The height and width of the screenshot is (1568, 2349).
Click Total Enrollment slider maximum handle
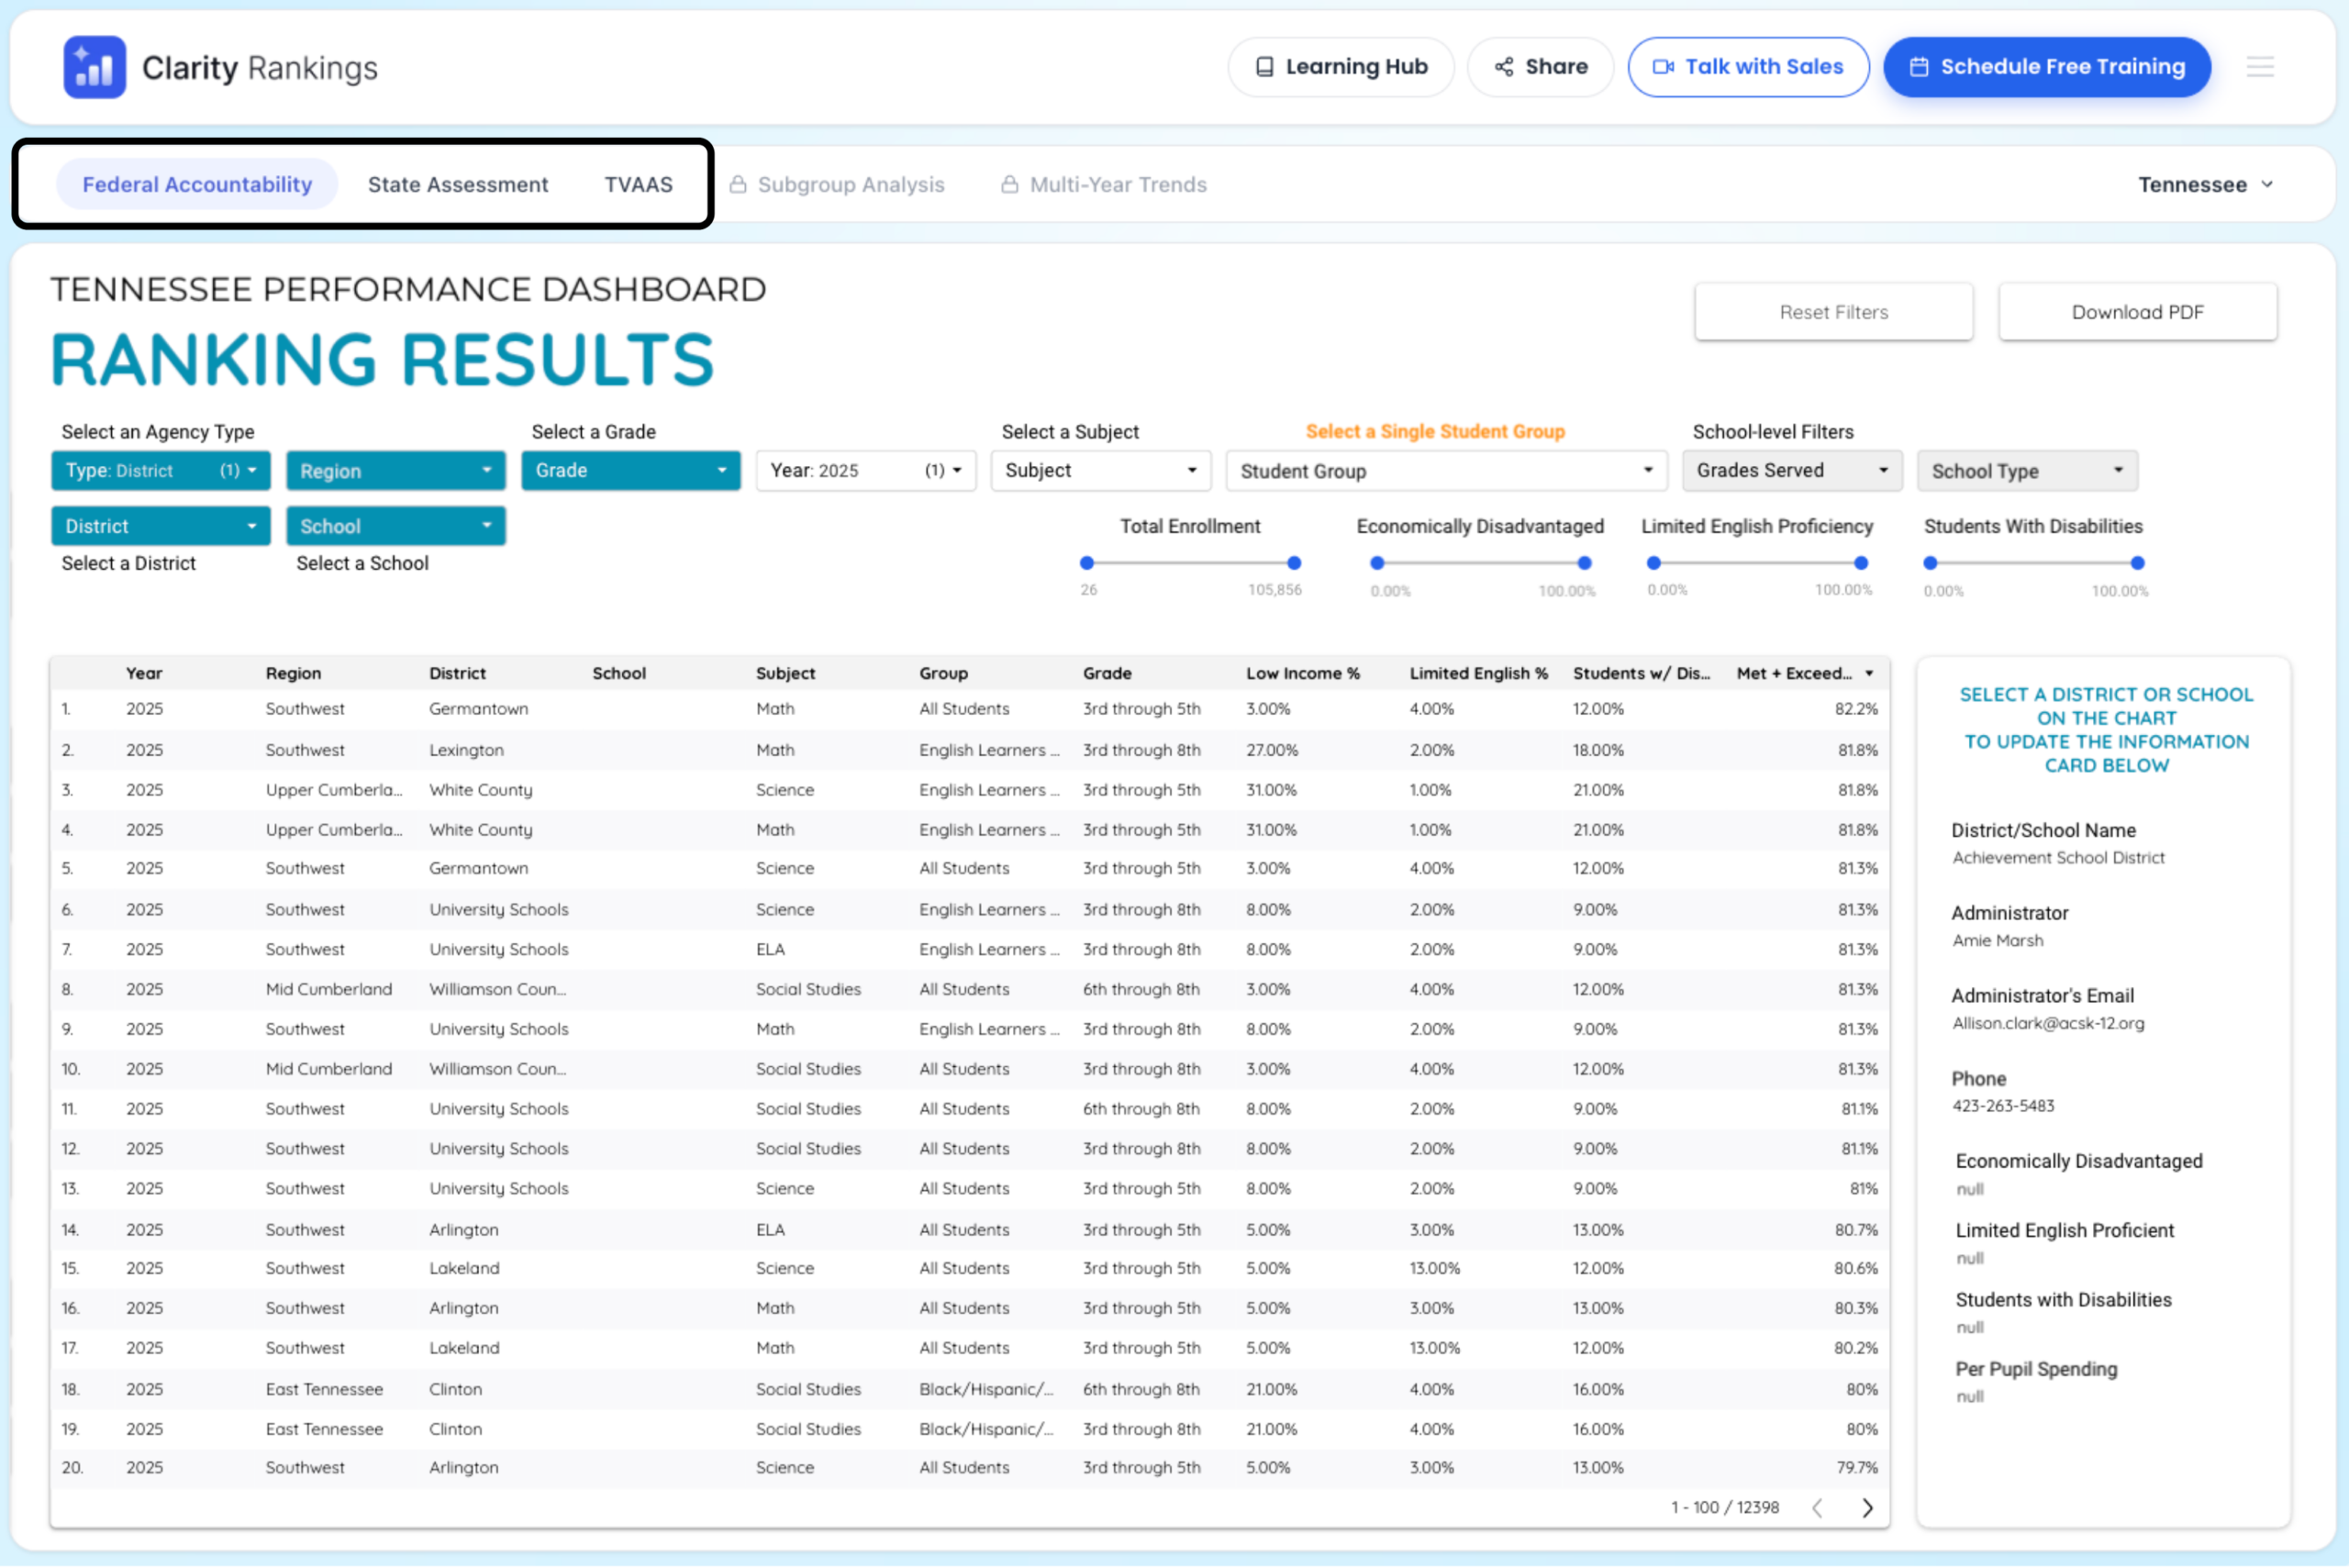click(x=1294, y=563)
